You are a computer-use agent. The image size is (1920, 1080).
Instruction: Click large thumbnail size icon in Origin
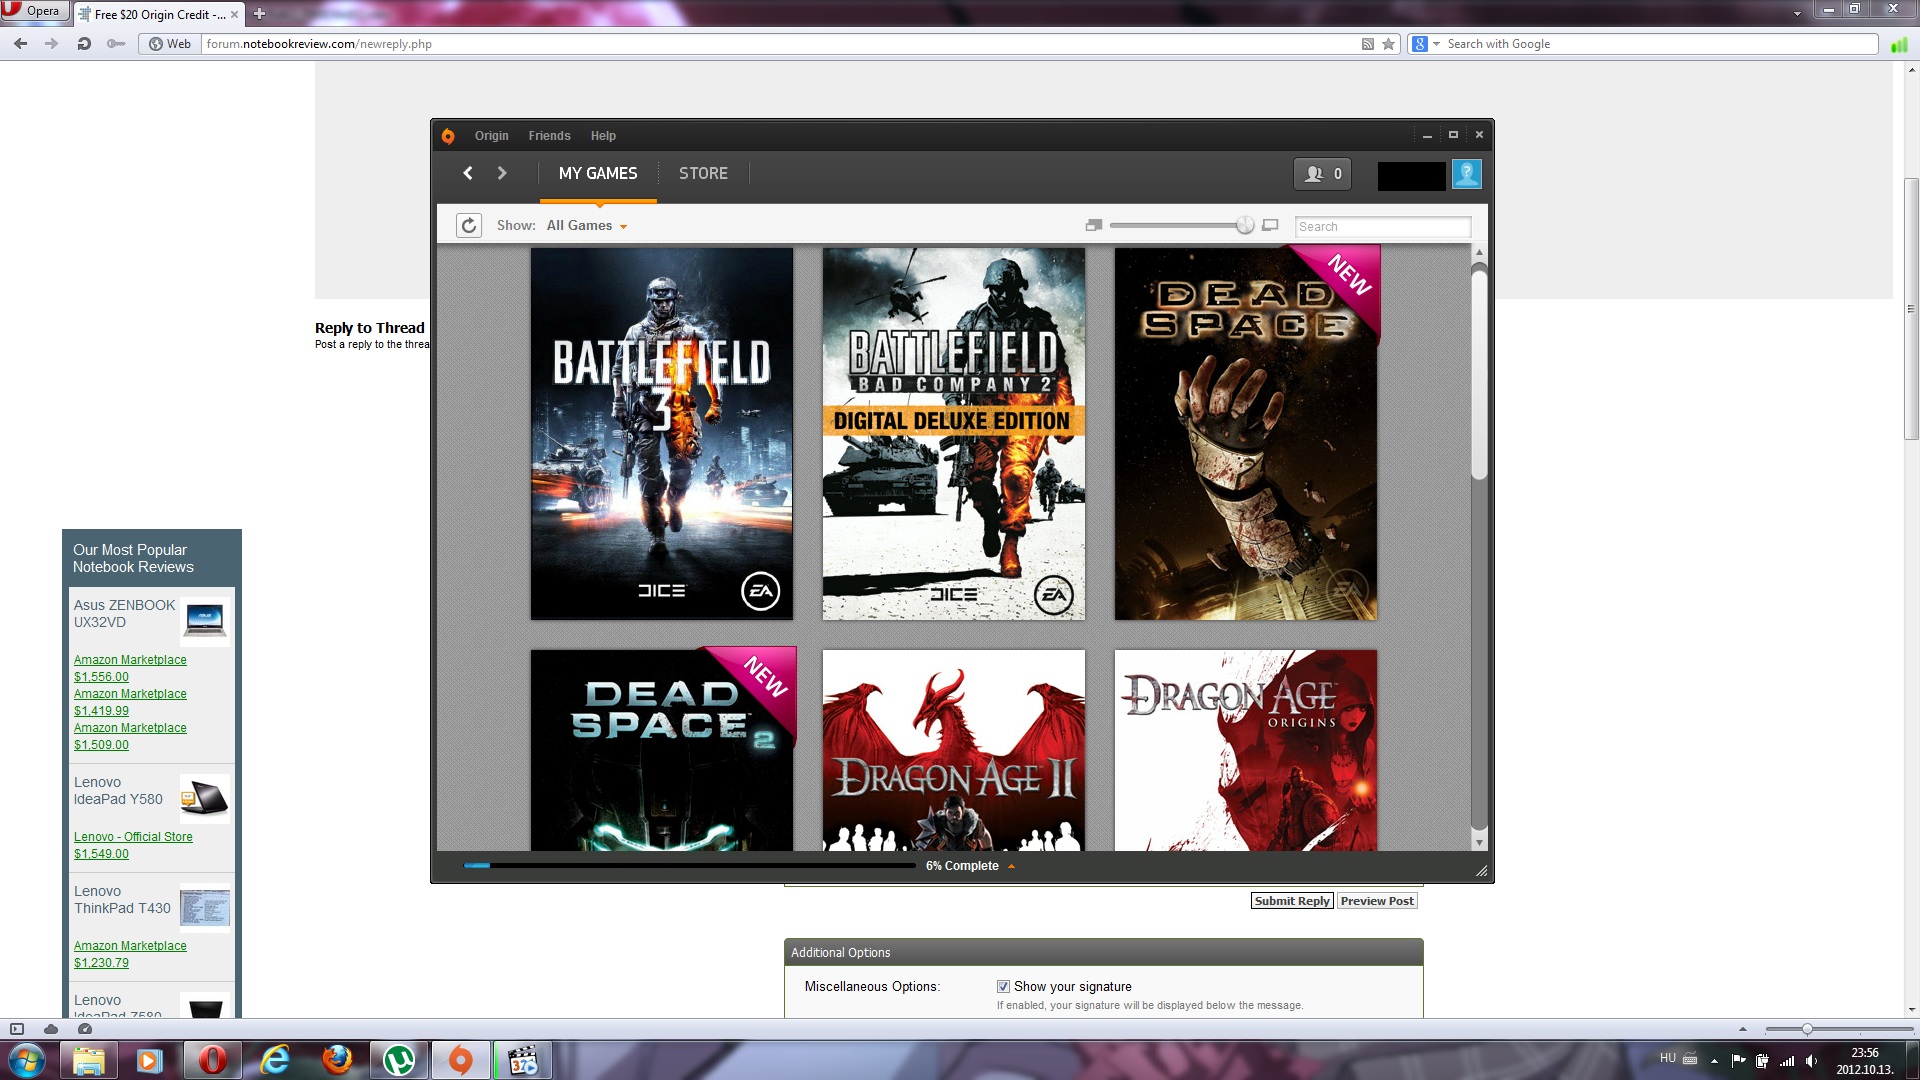1270,226
